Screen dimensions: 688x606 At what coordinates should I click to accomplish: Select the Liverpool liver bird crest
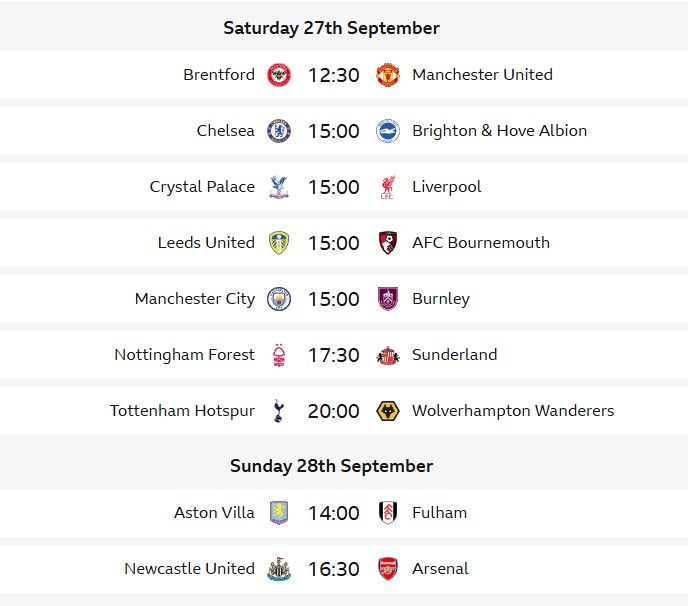pyautogui.click(x=388, y=187)
